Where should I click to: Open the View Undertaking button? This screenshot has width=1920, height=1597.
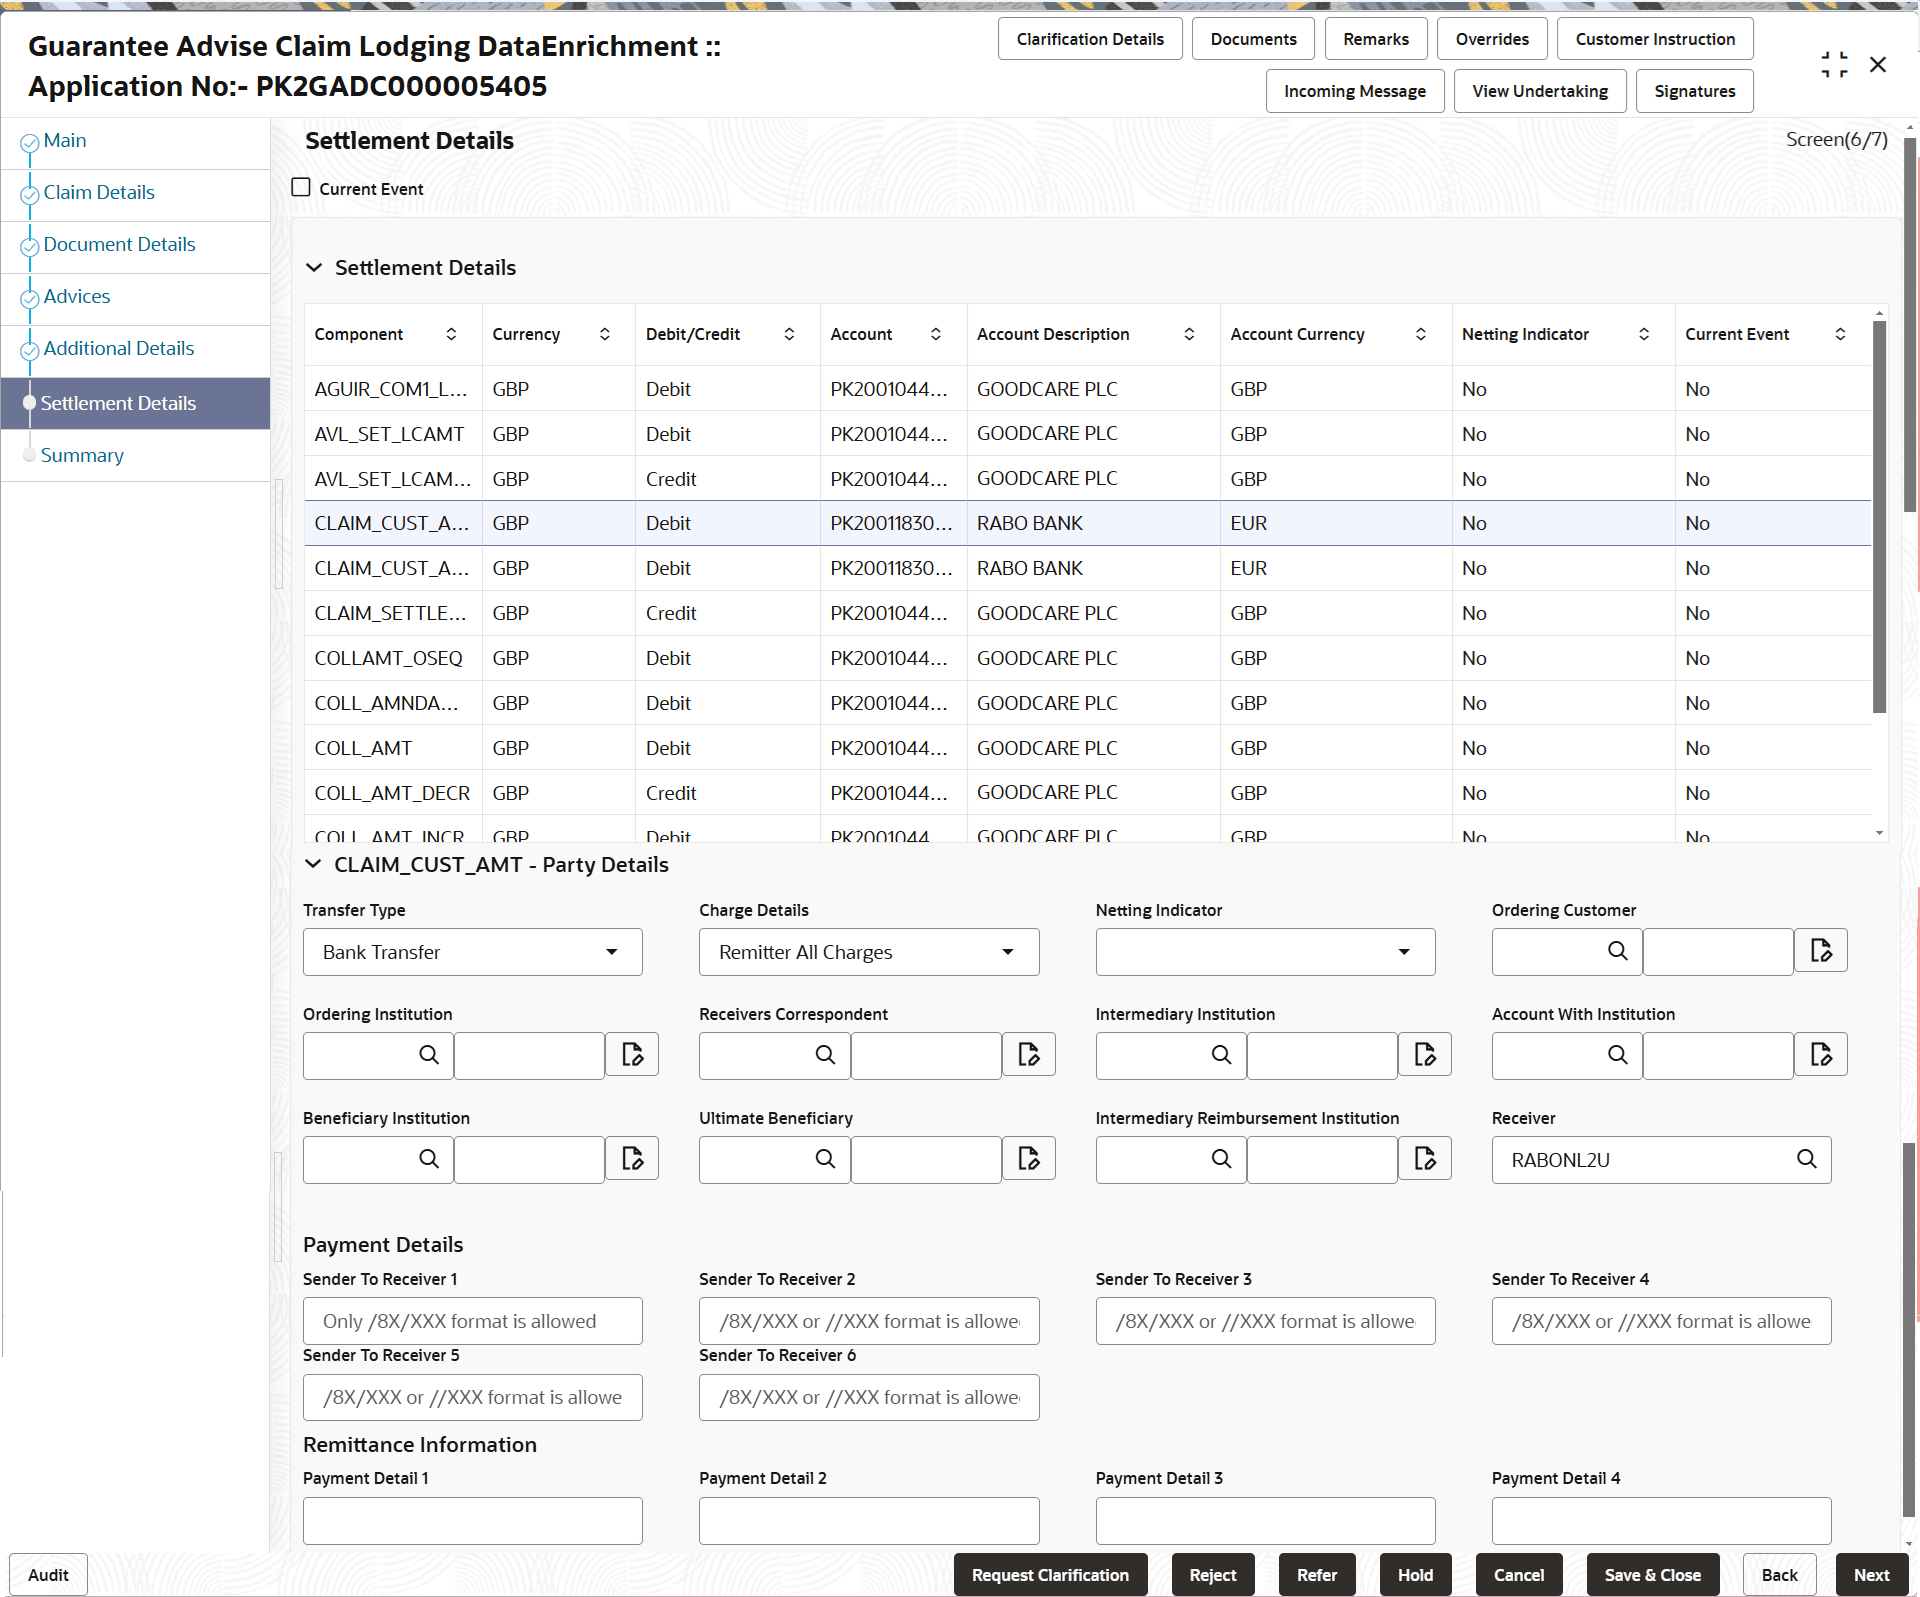1540,91
